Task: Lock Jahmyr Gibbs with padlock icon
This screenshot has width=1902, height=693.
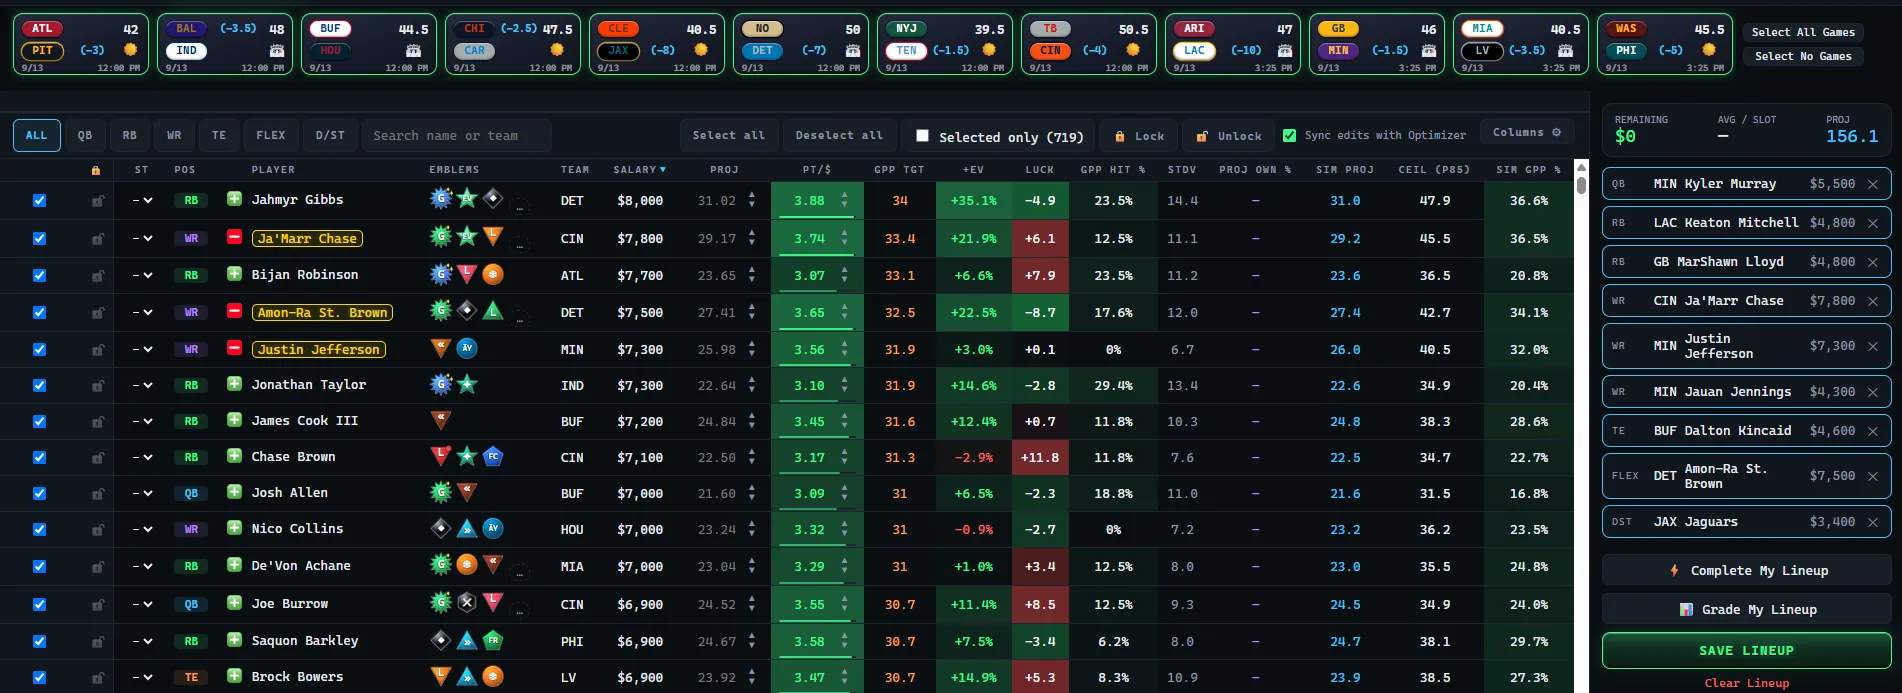Action: (98, 201)
